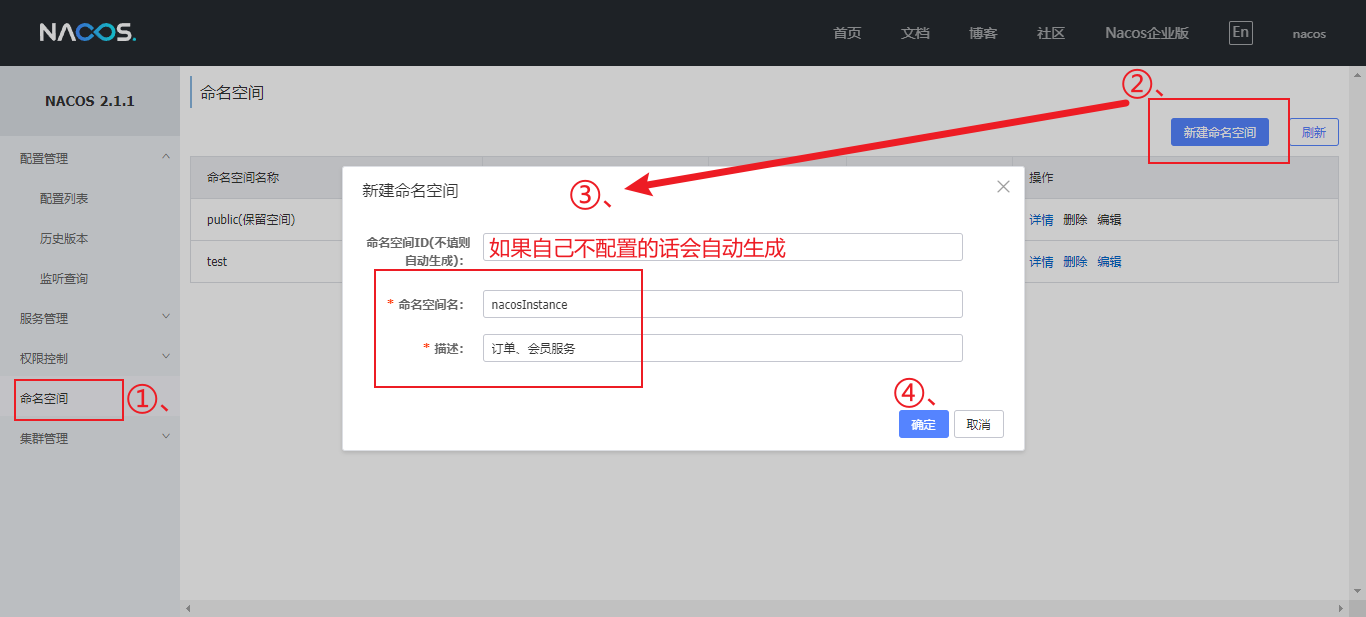Expand the 权限控制 menu chevron

click(166, 357)
